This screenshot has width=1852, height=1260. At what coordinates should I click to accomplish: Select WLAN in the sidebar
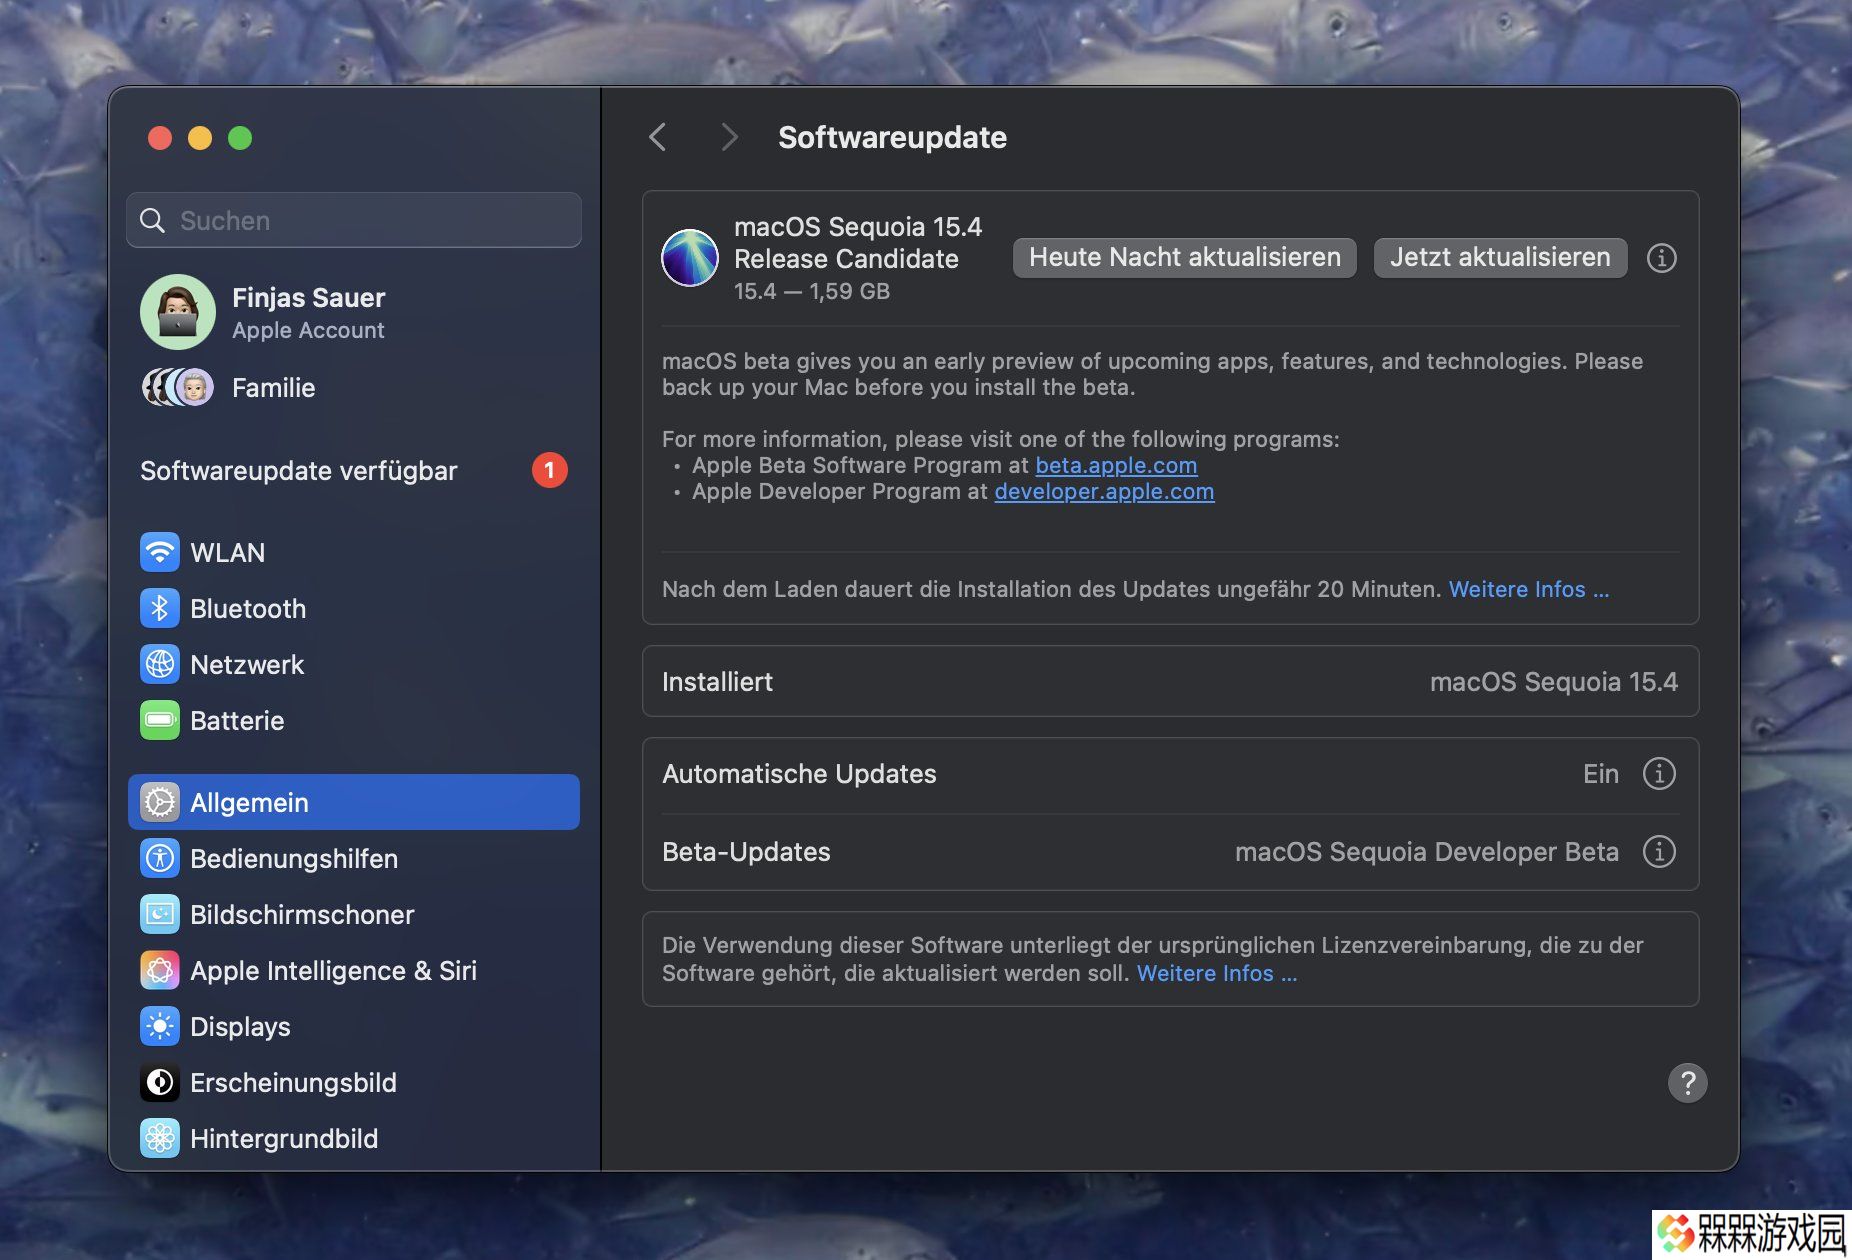click(227, 552)
